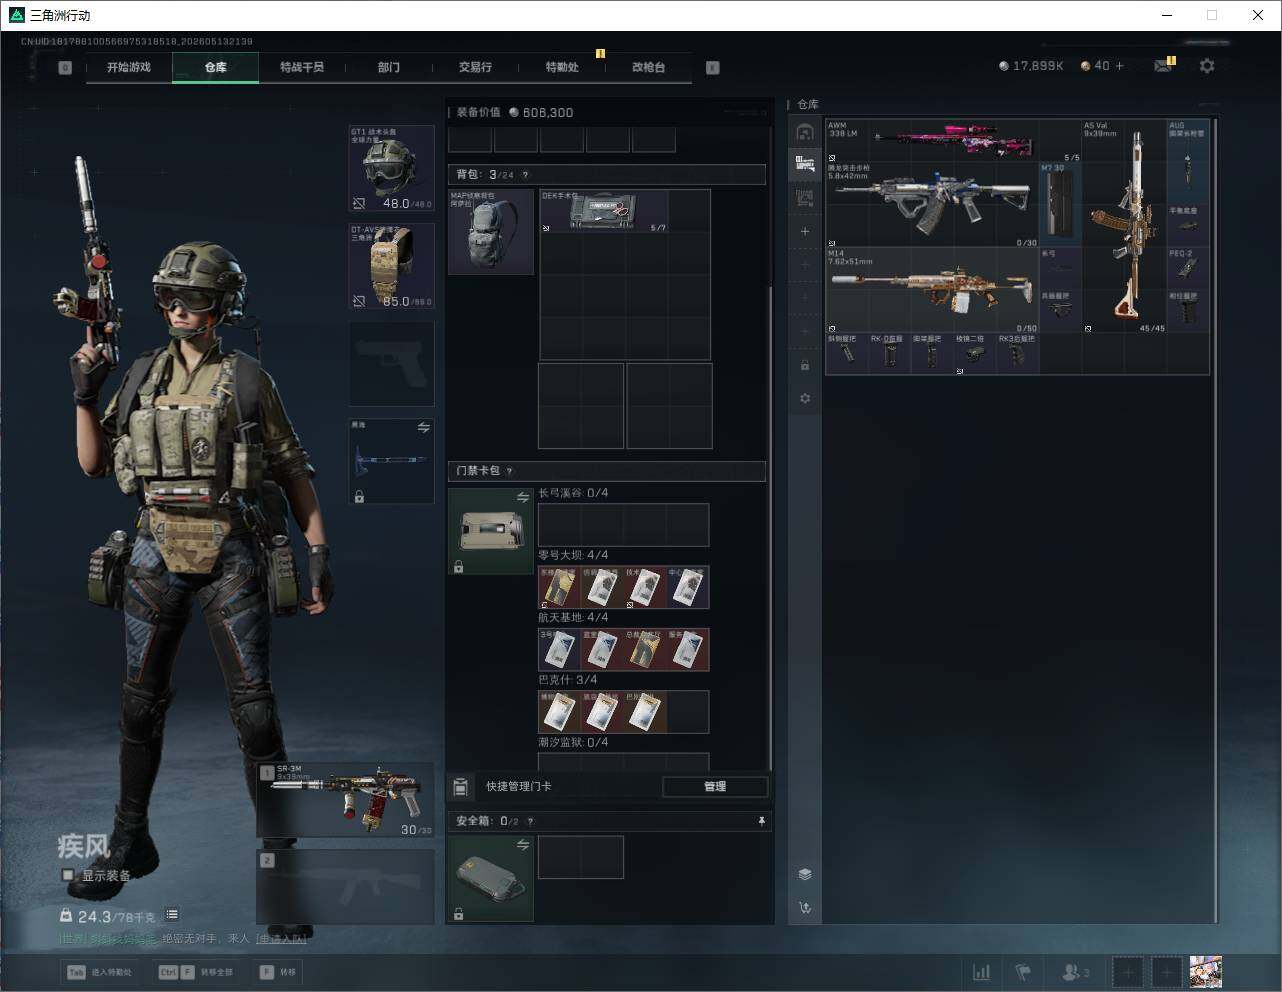This screenshot has height=992, width=1282.
Task: Open the statistics chart icon in bottom bar
Action: click(982, 972)
